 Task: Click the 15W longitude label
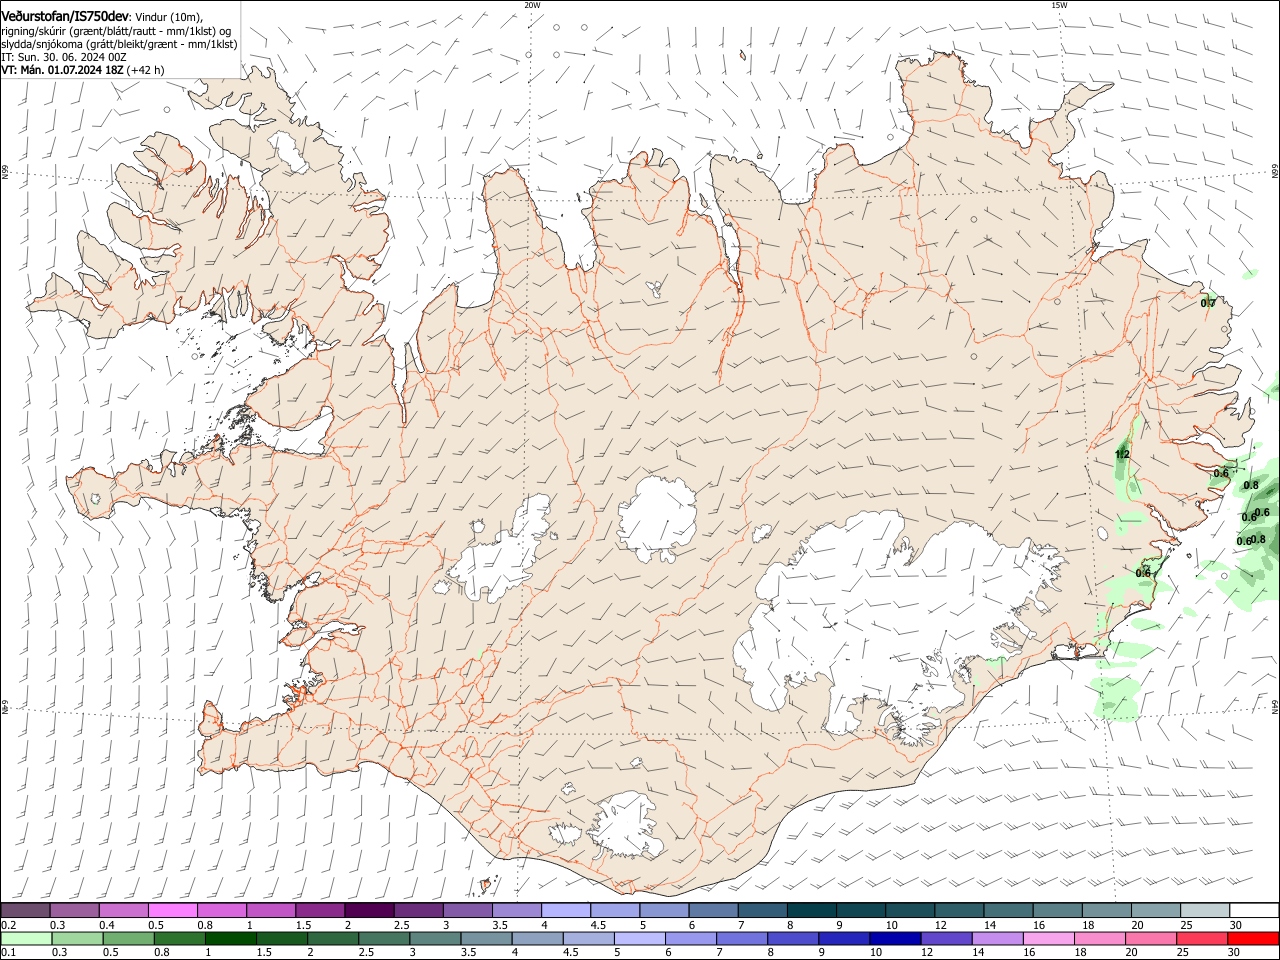(1058, 5)
